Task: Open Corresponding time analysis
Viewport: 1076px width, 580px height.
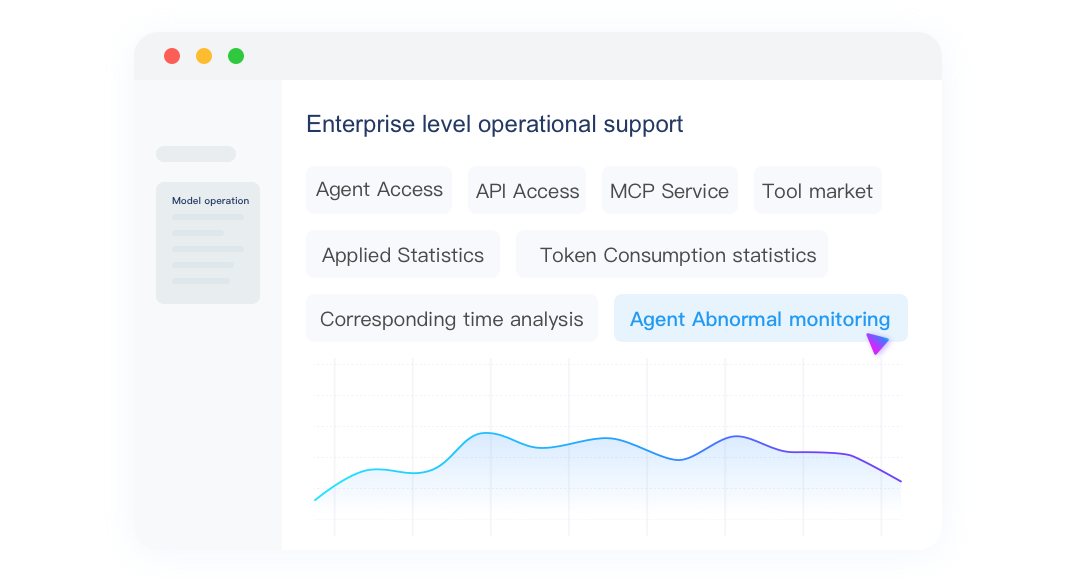Action: [x=451, y=319]
